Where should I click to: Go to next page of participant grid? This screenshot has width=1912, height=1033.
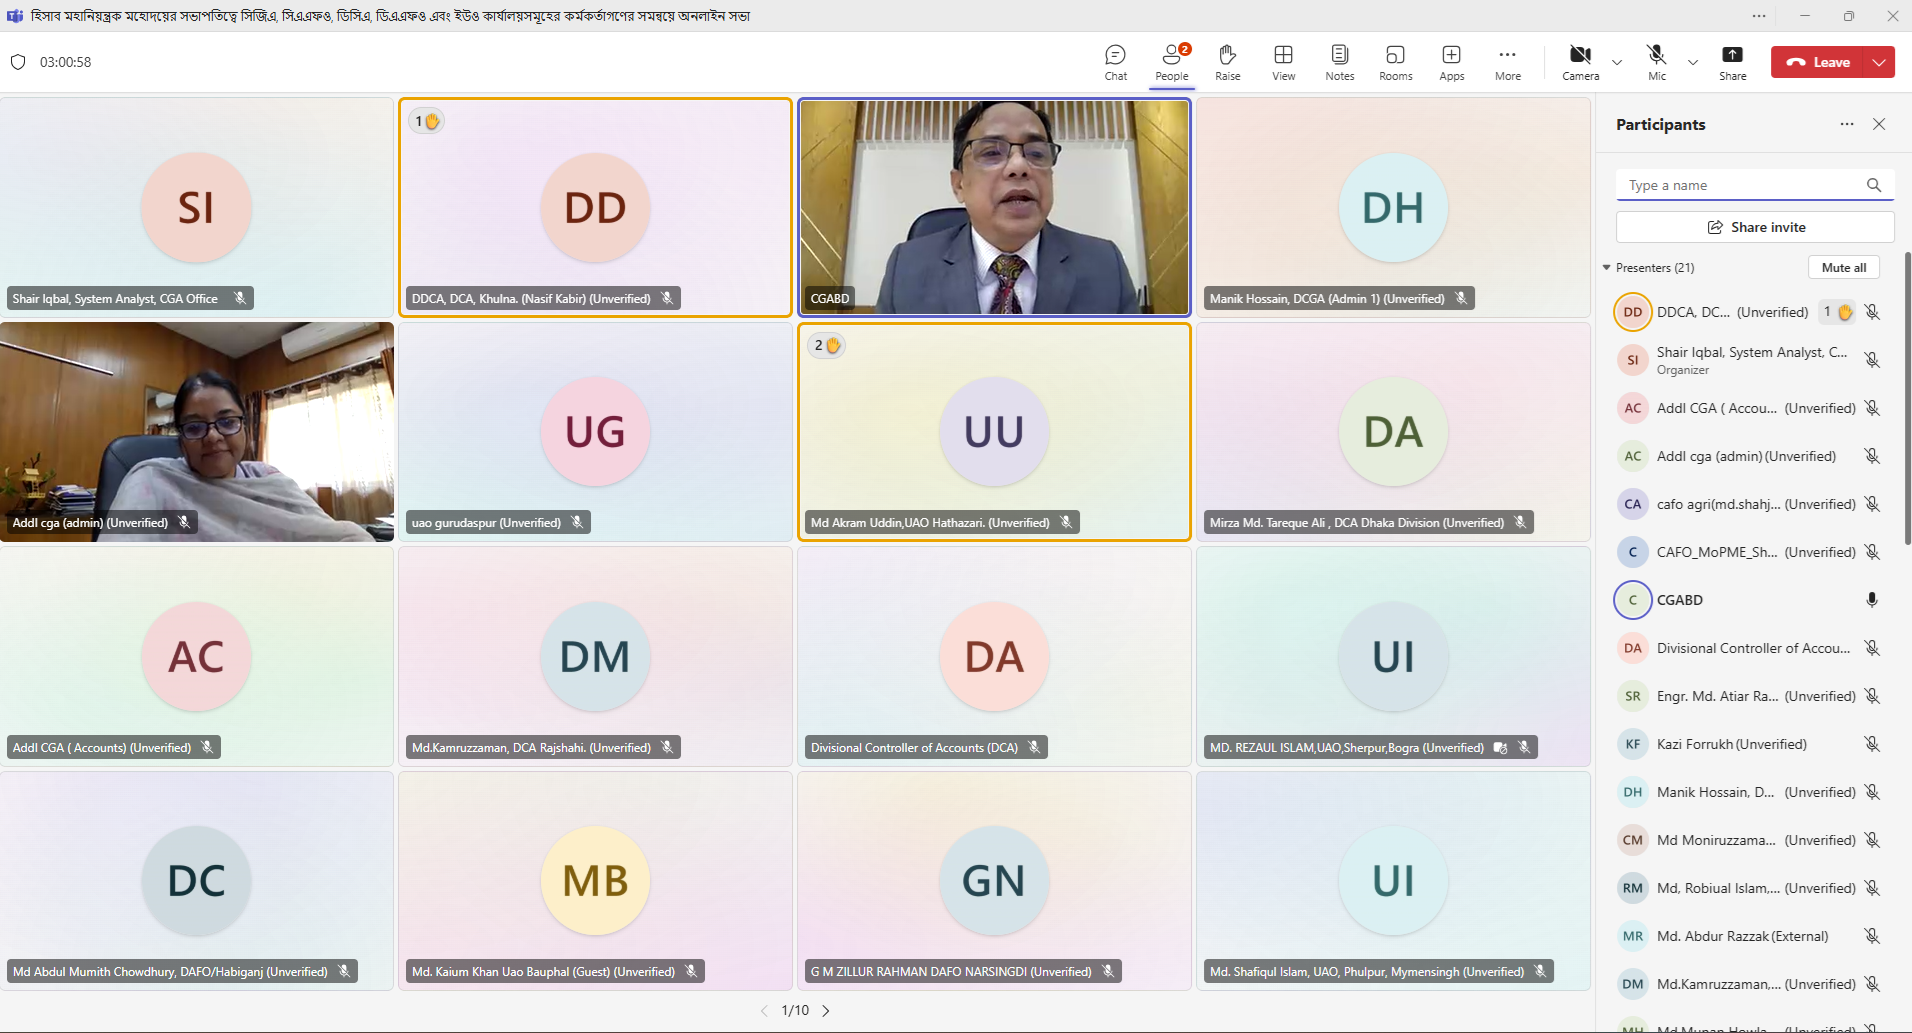click(826, 1011)
